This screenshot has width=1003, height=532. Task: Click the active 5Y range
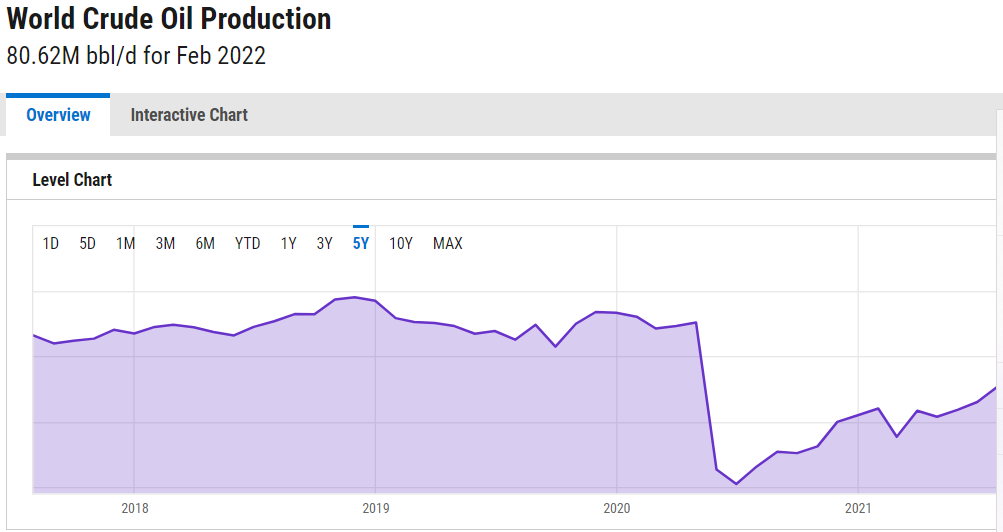point(361,243)
